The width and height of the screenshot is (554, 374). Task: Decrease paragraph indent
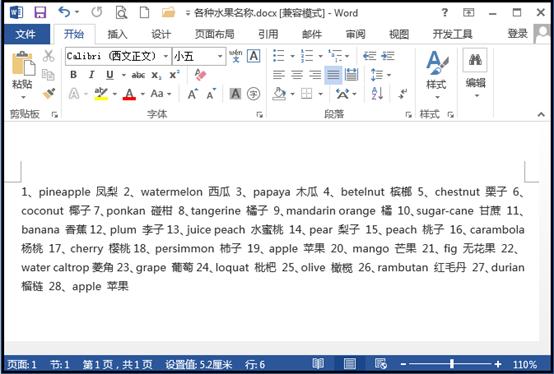pyautogui.click(x=370, y=56)
